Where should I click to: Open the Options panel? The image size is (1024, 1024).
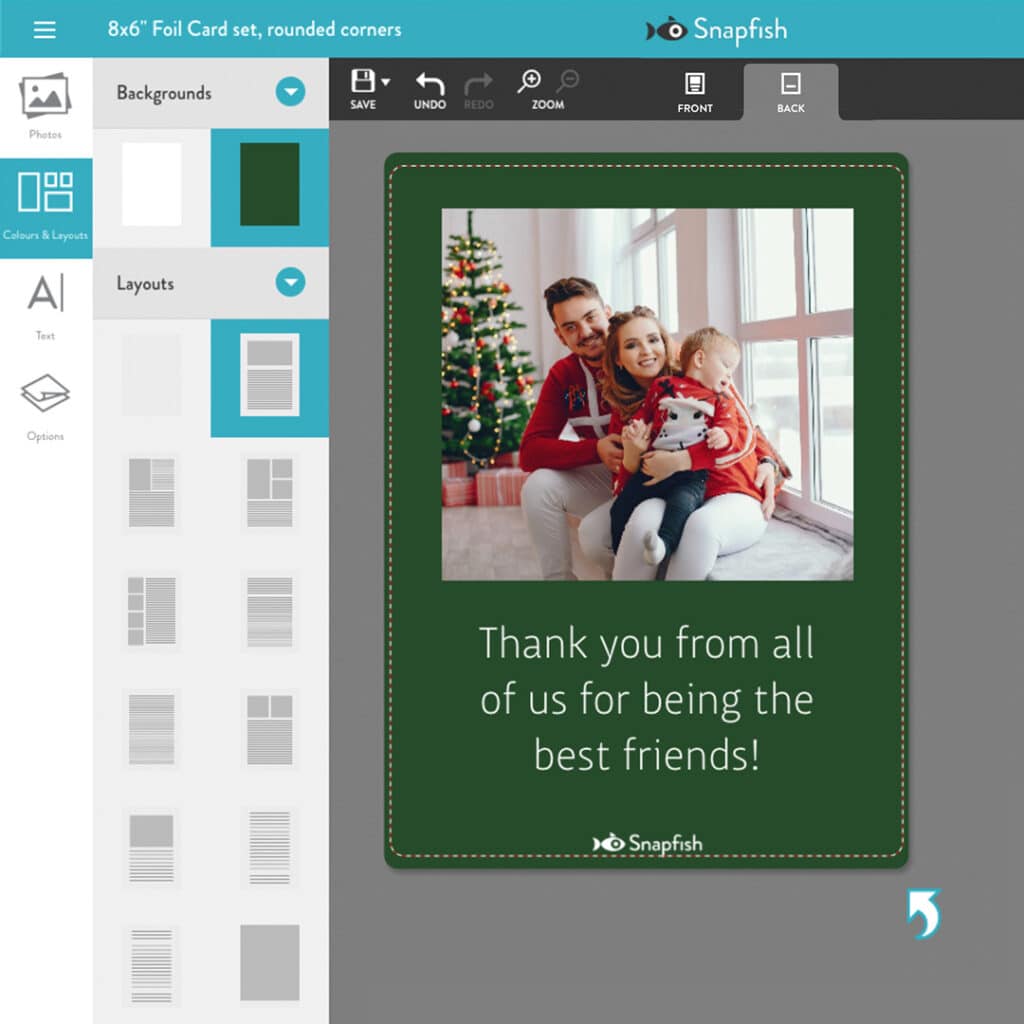44,405
